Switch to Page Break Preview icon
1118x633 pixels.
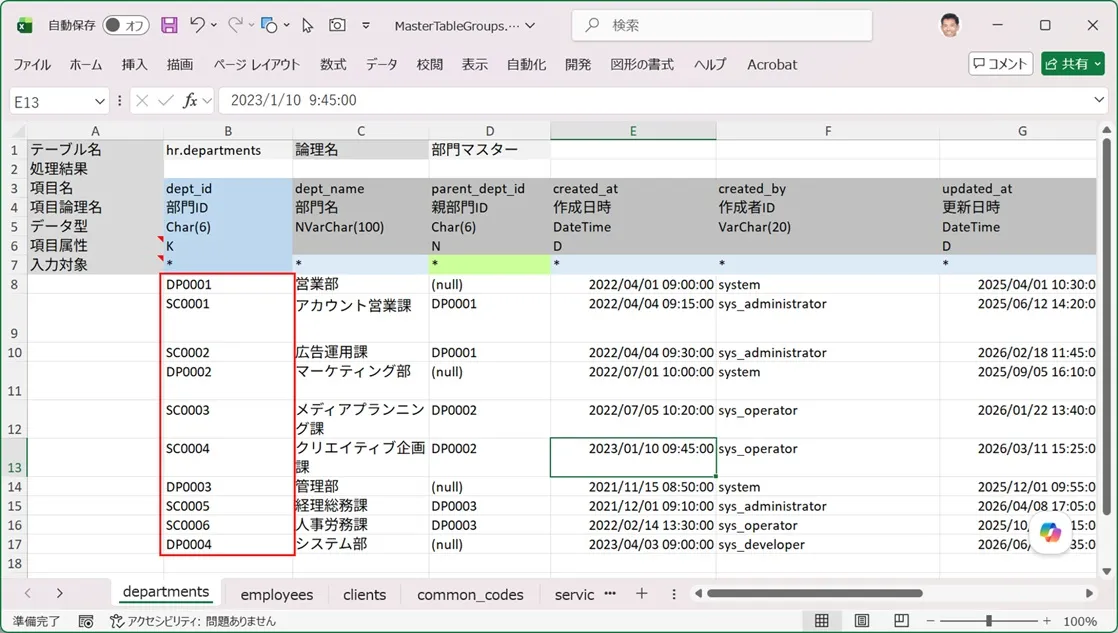(901, 621)
